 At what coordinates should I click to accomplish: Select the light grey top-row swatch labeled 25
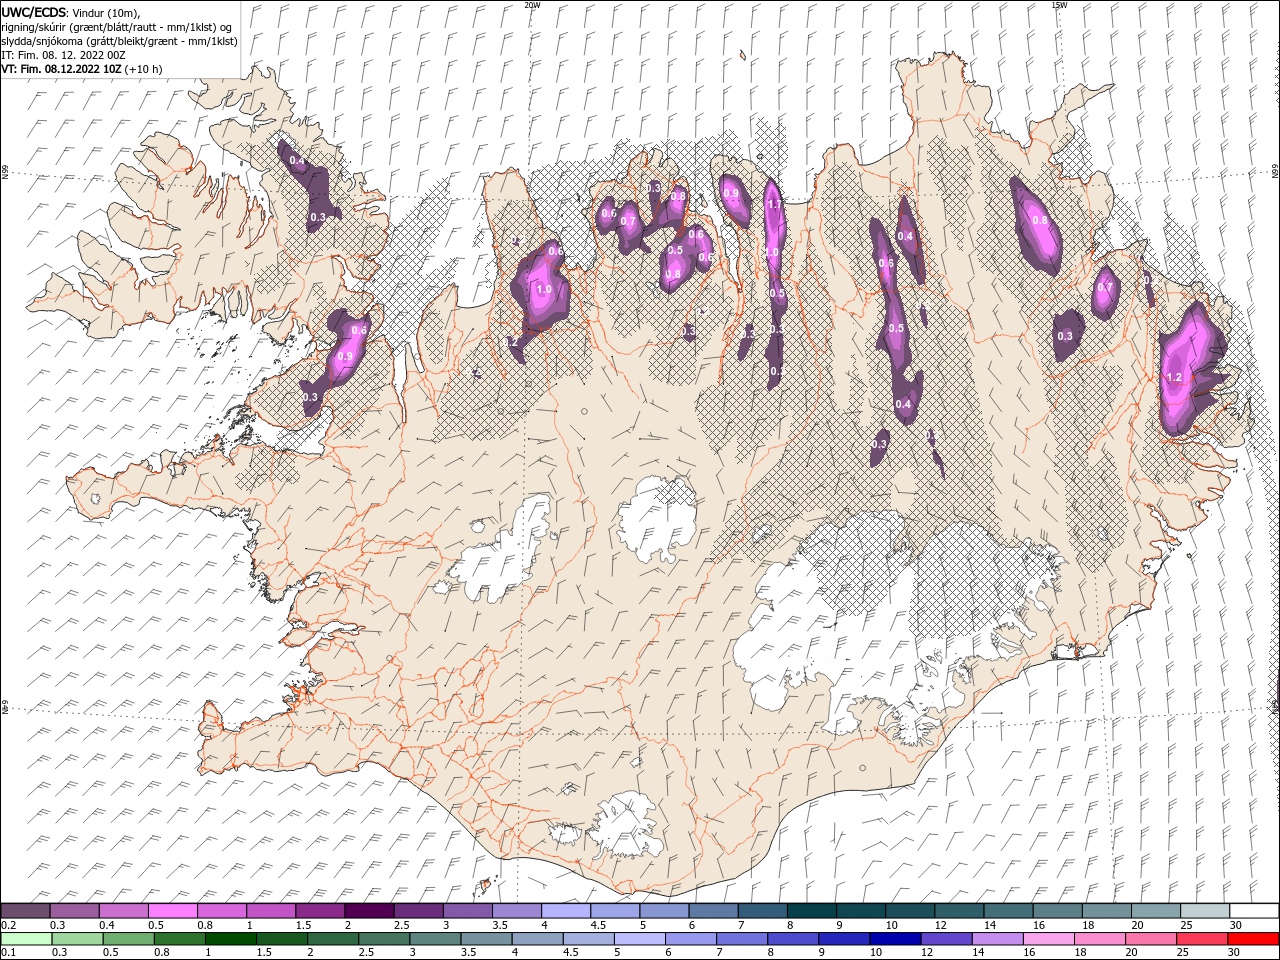pyautogui.click(x=1204, y=911)
